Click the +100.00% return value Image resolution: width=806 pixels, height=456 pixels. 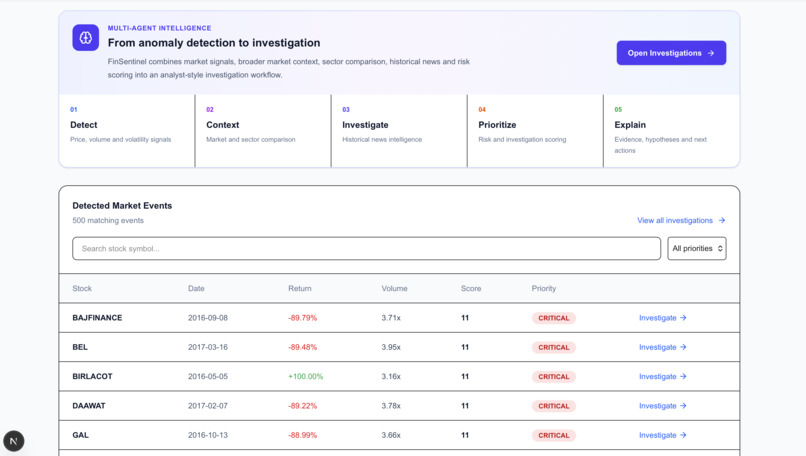click(305, 376)
